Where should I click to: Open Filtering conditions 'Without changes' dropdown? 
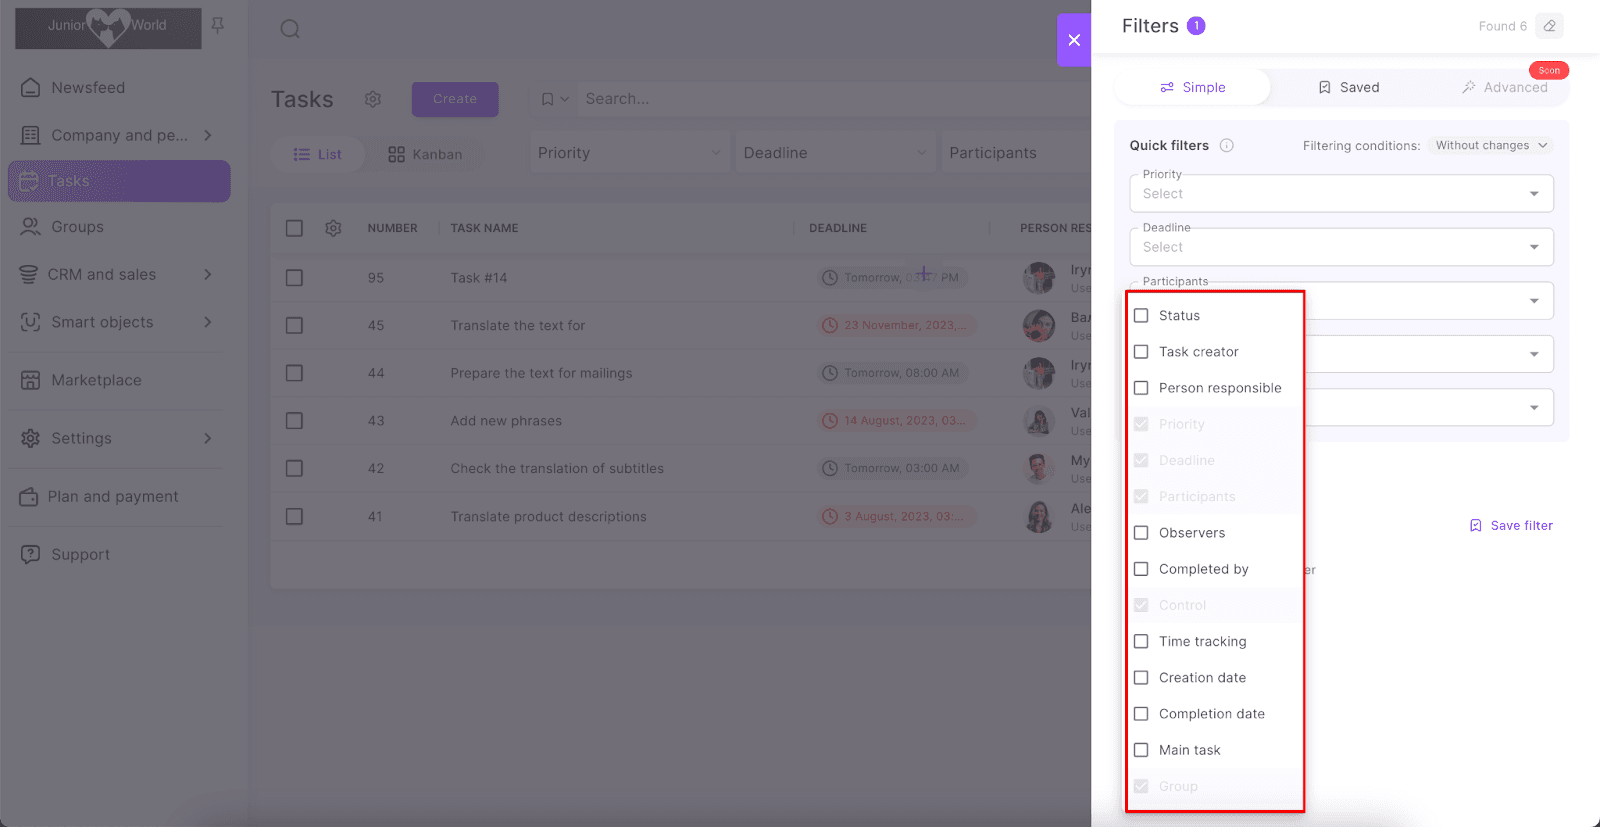[x=1491, y=146]
